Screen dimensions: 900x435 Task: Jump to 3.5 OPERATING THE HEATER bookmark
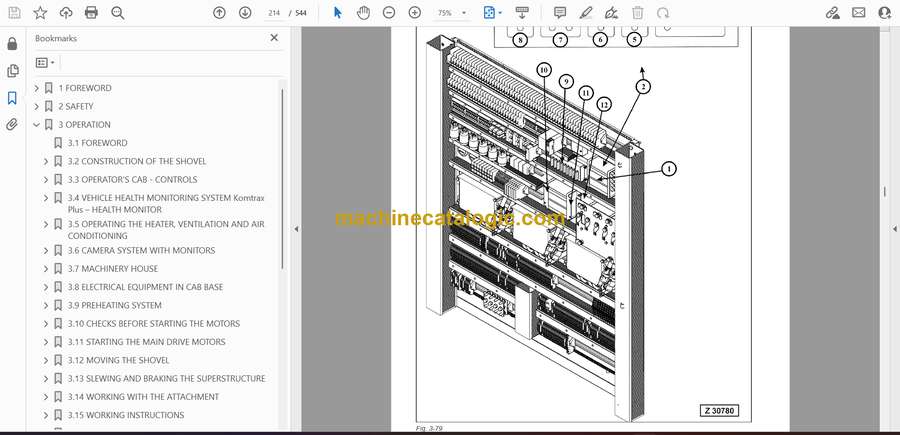166,230
